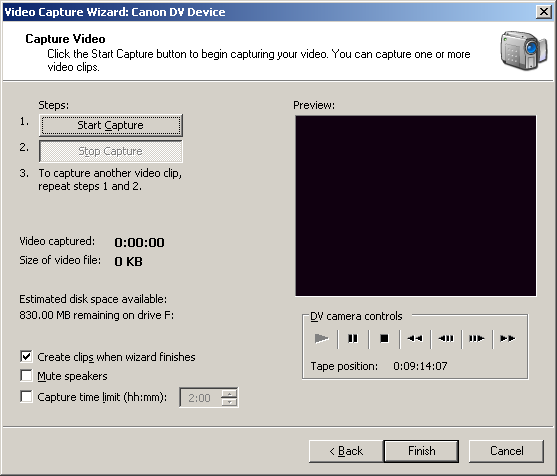Viewport: 557px width, 476px height.
Task: Click the Start Capture button
Action: point(110,125)
